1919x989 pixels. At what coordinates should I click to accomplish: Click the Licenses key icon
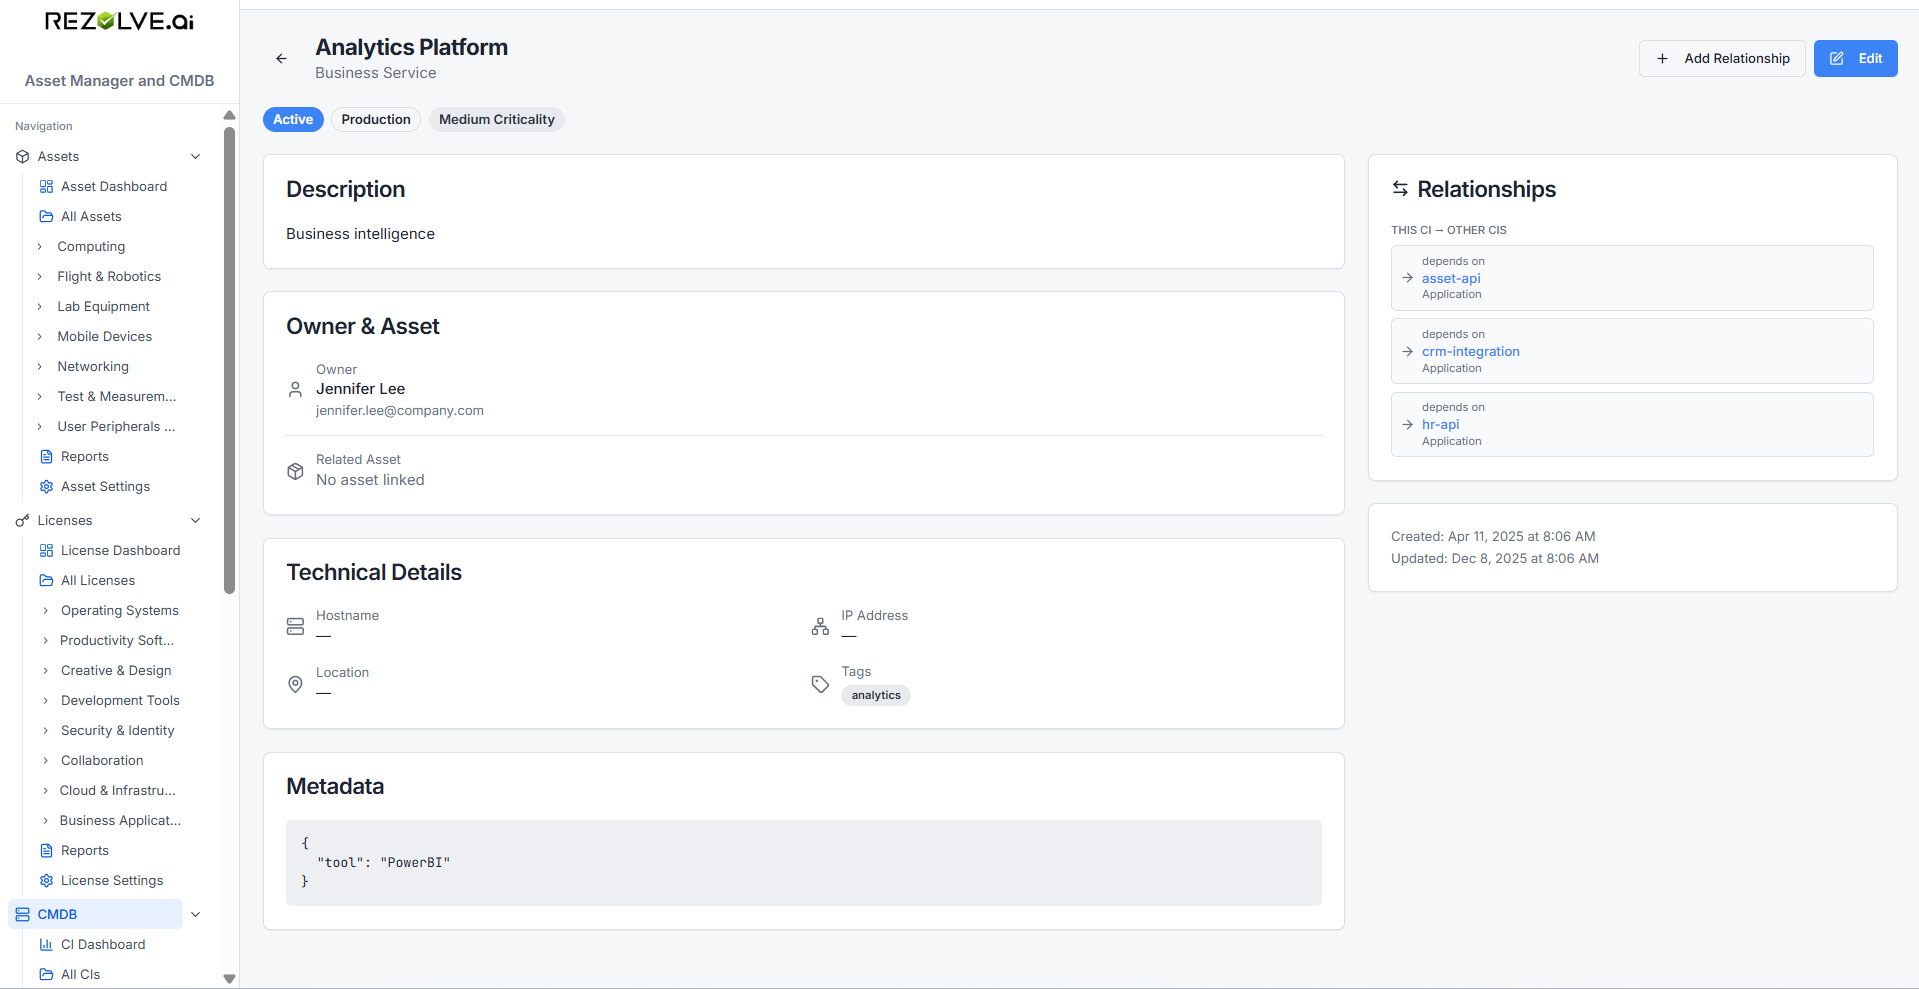(x=22, y=521)
